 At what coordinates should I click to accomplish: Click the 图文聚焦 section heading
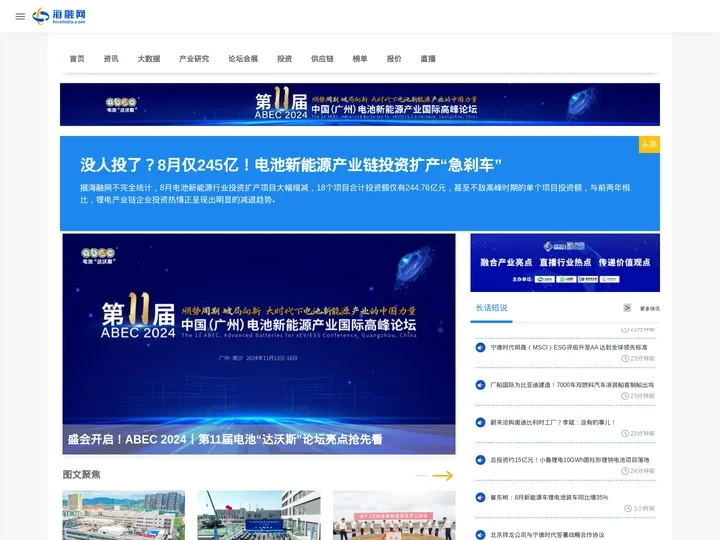pyautogui.click(x=82, y=475)
